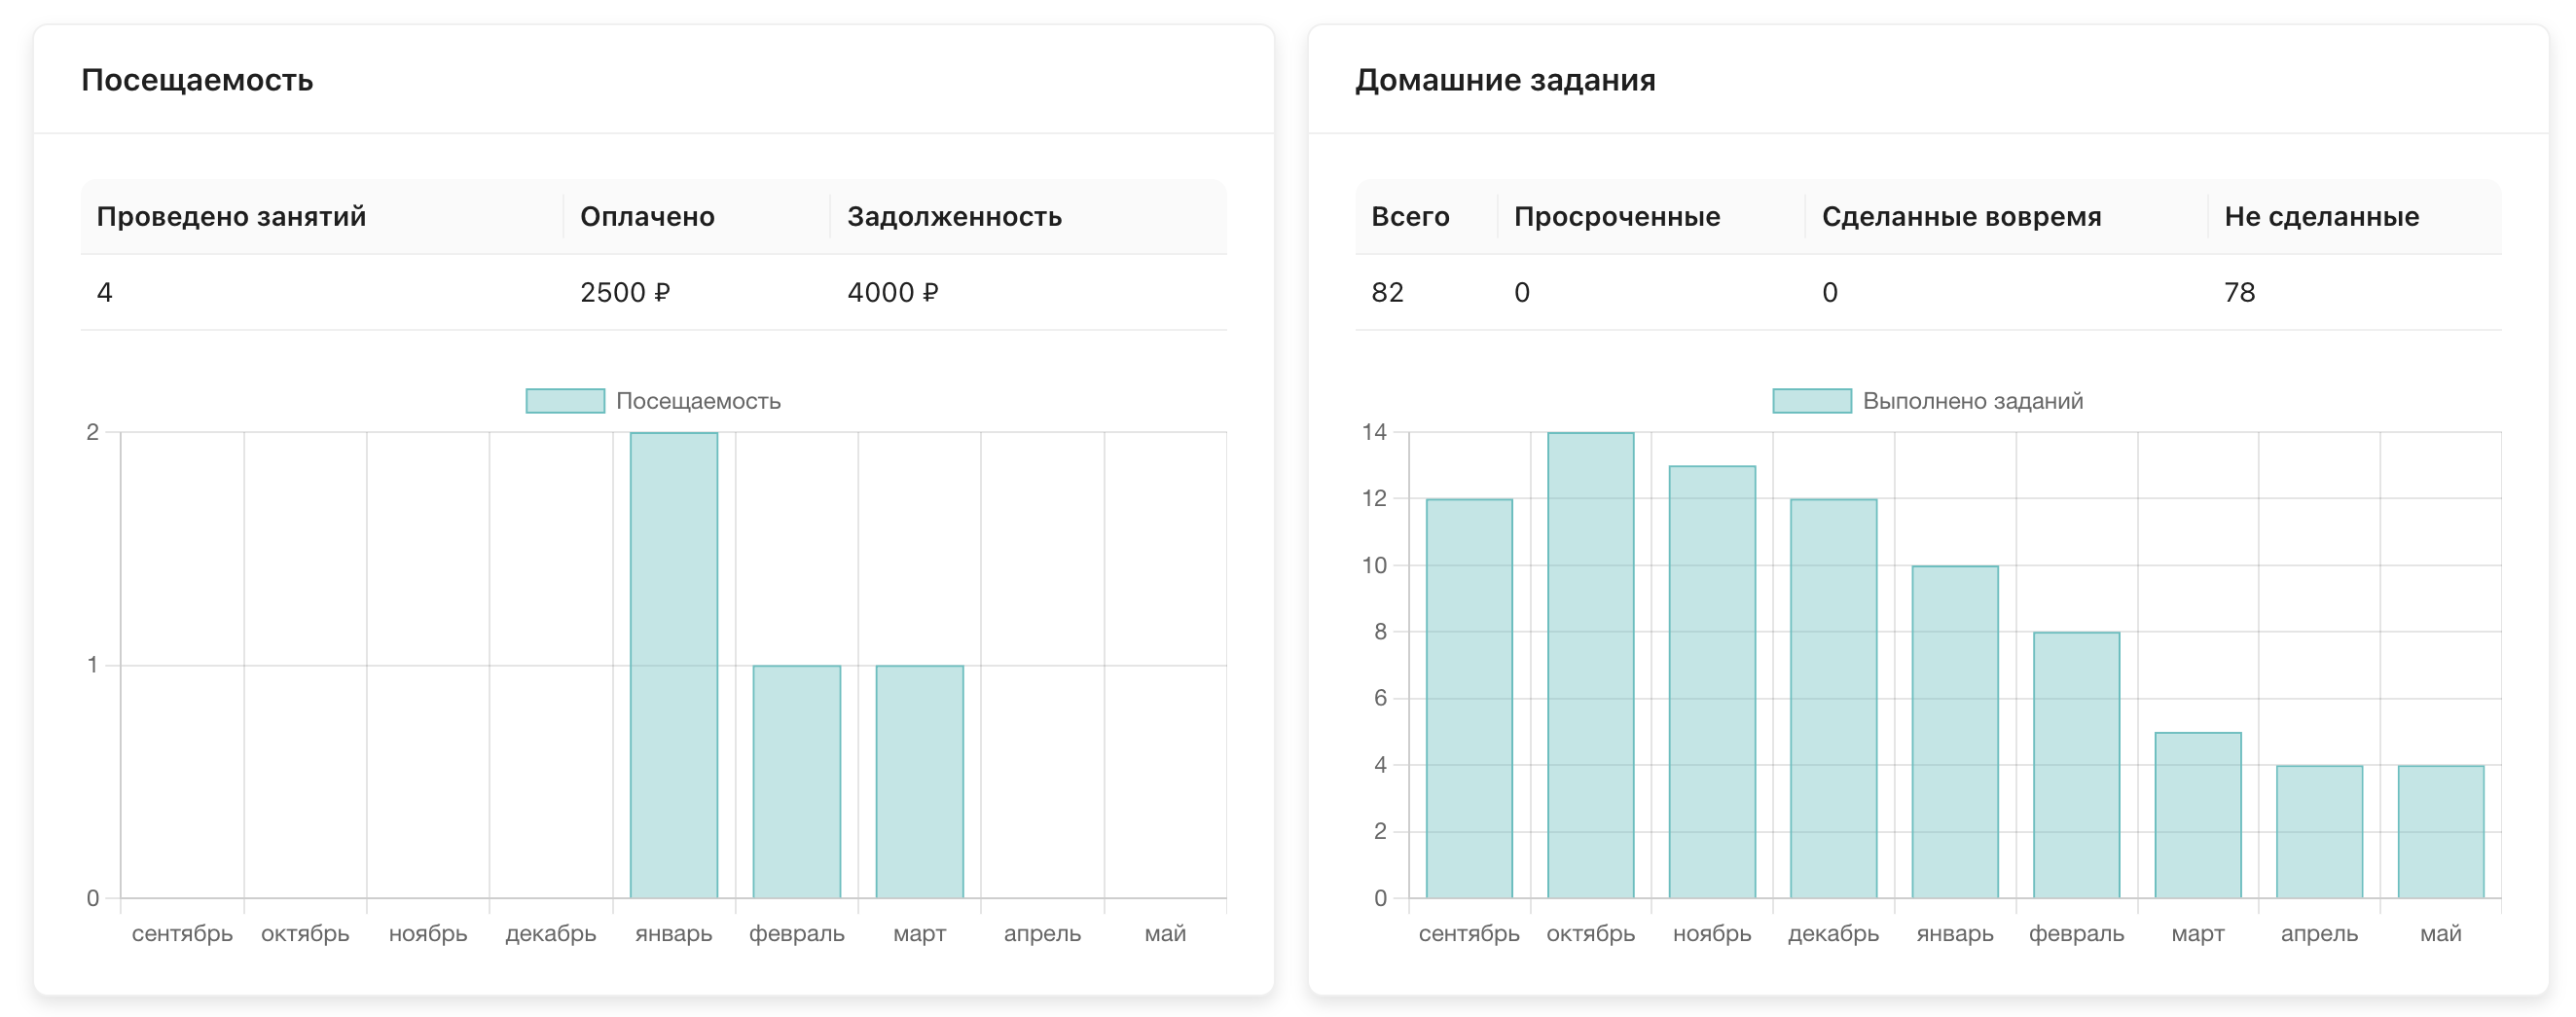Click the Посещаемость legend swatch

pyautogui.click(x=563, y=401)
